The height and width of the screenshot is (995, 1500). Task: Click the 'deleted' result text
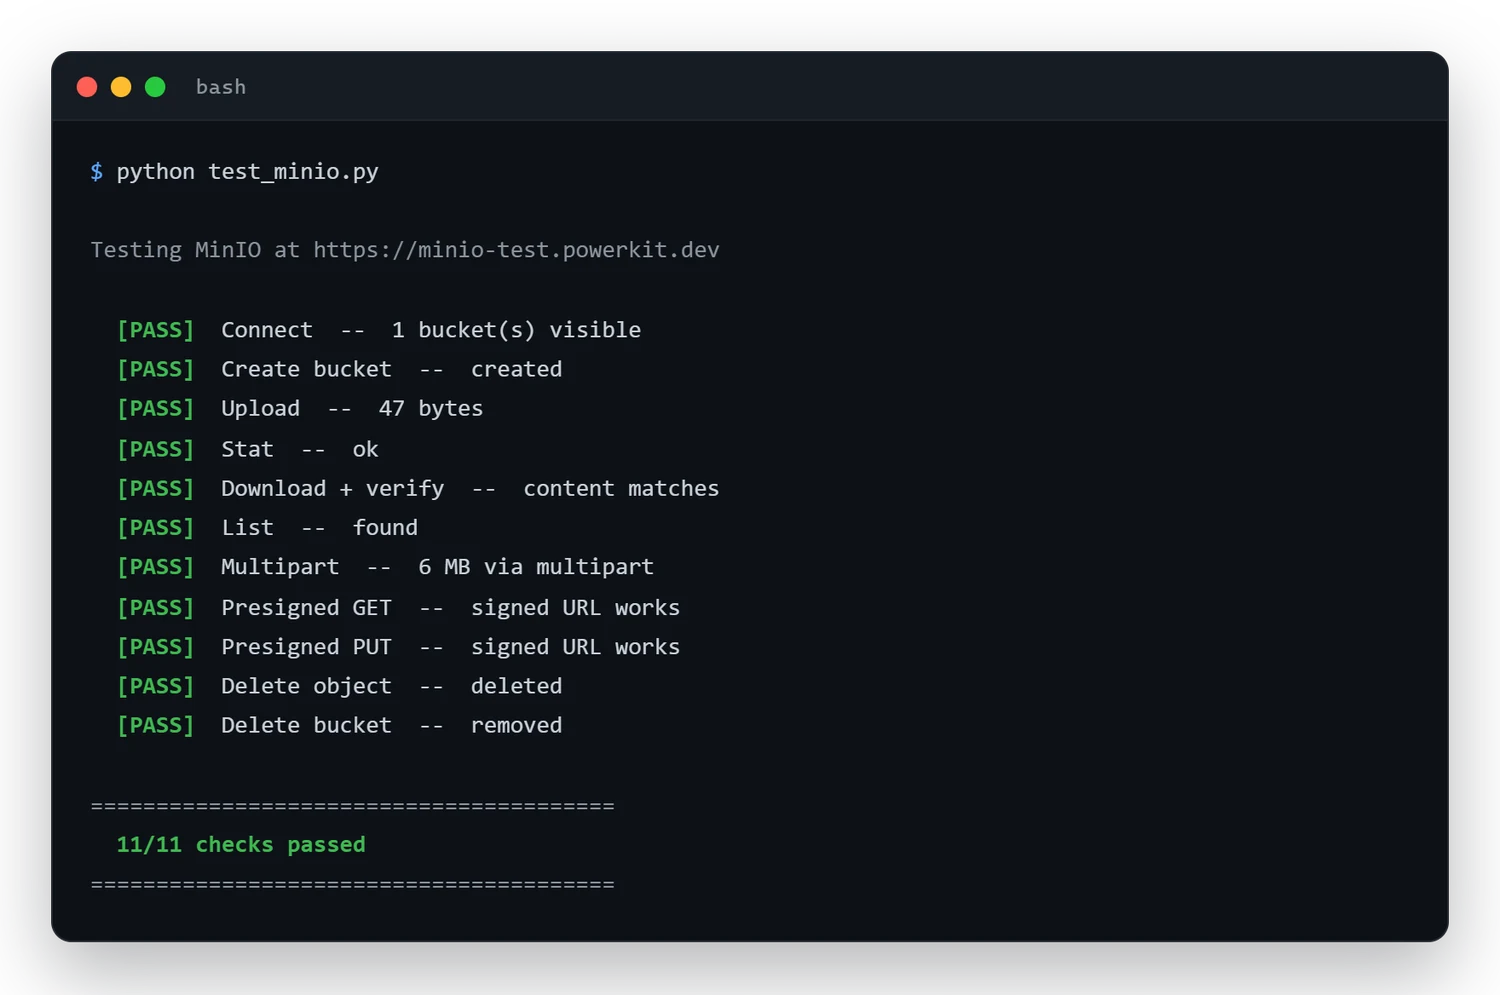[517, 686]
